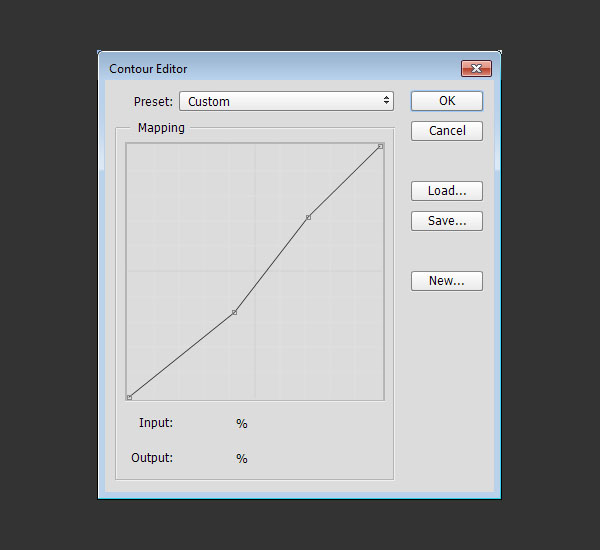This screenshot has width=600, height=550.
Task: Confirm the contour with the OK button
Action: tap(446, 101)
